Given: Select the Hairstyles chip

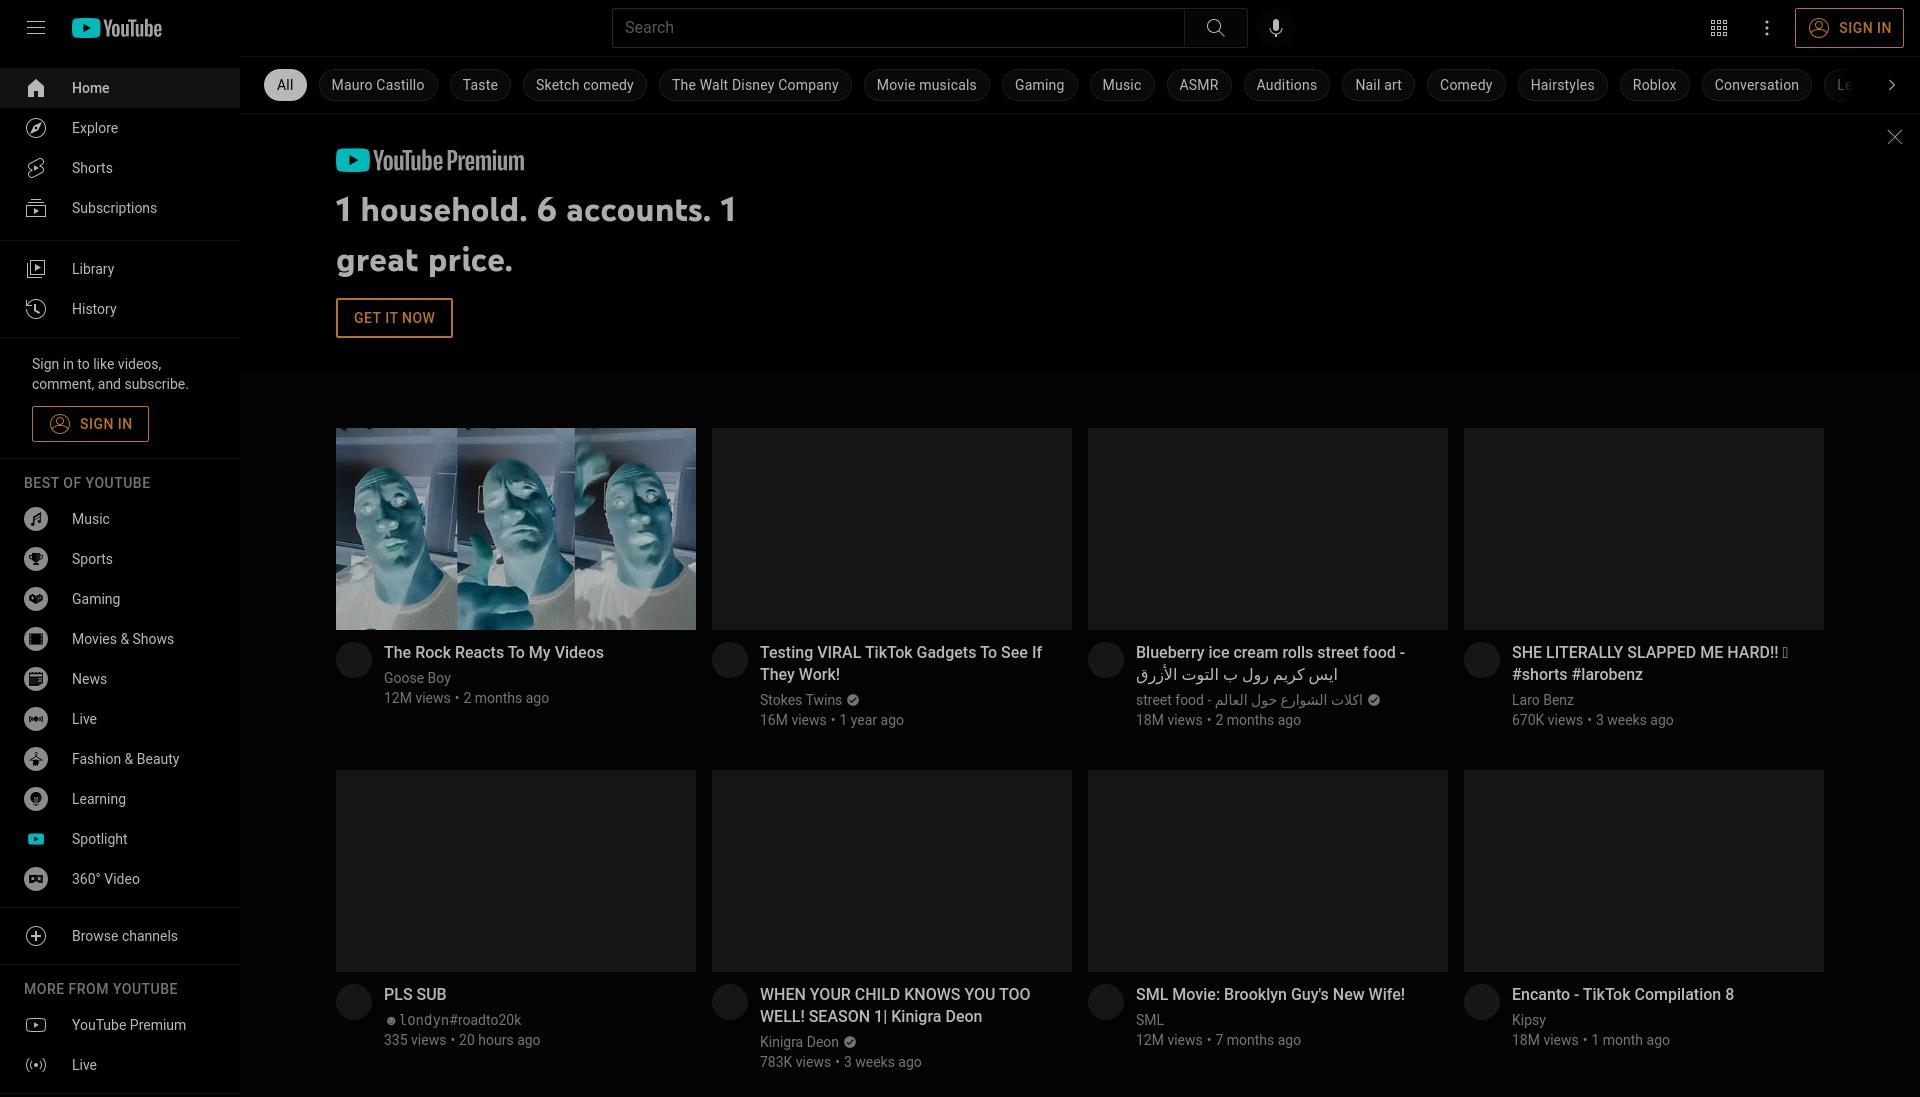Looking at the screenshot, I should point(1562,85).
